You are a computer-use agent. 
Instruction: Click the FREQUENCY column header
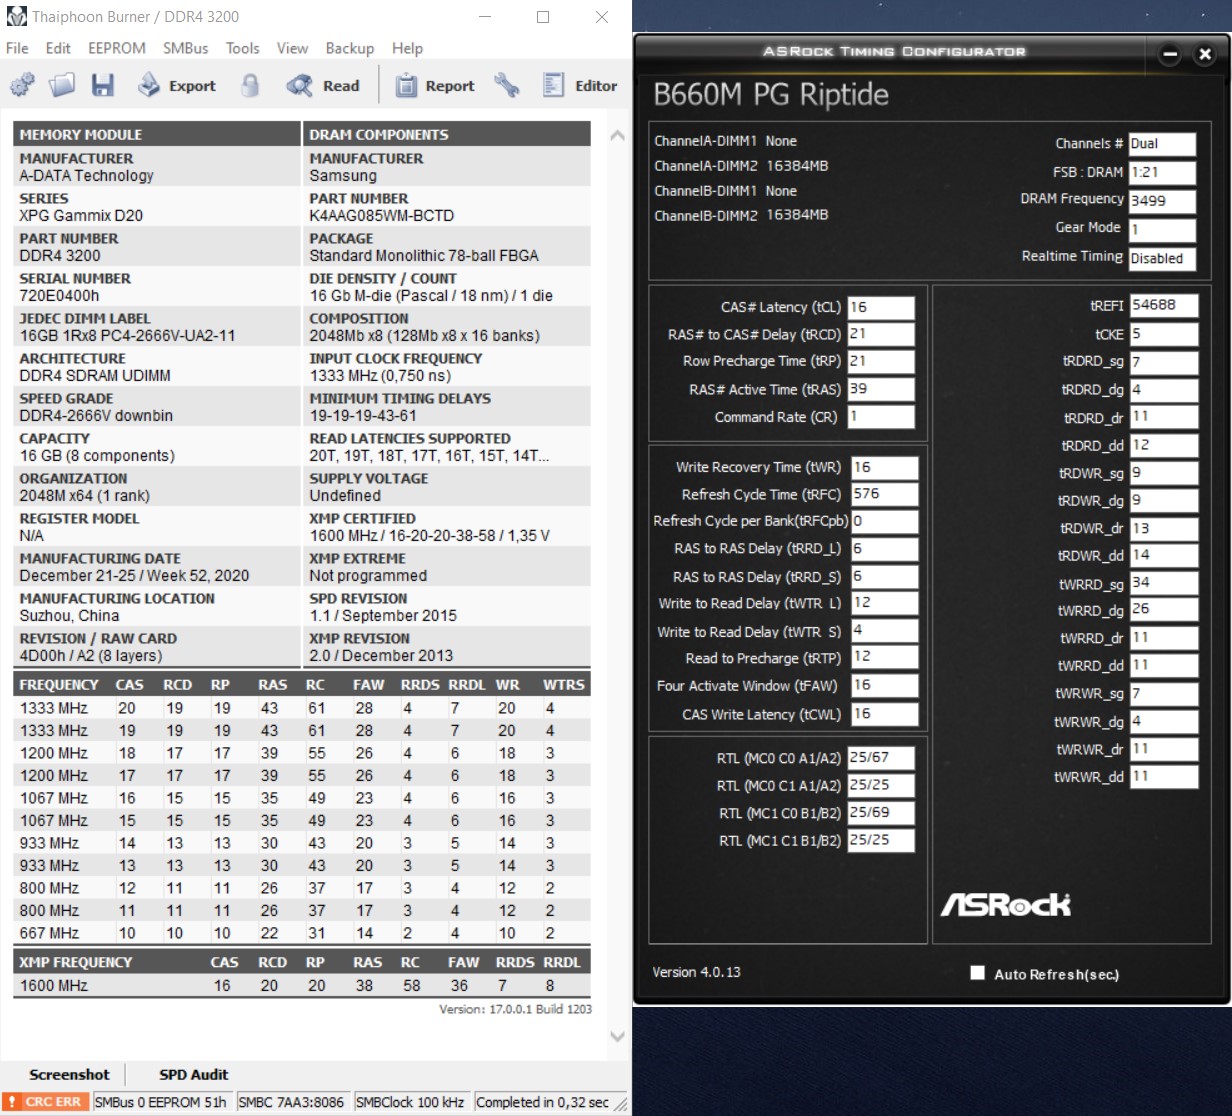click(59, 685)
